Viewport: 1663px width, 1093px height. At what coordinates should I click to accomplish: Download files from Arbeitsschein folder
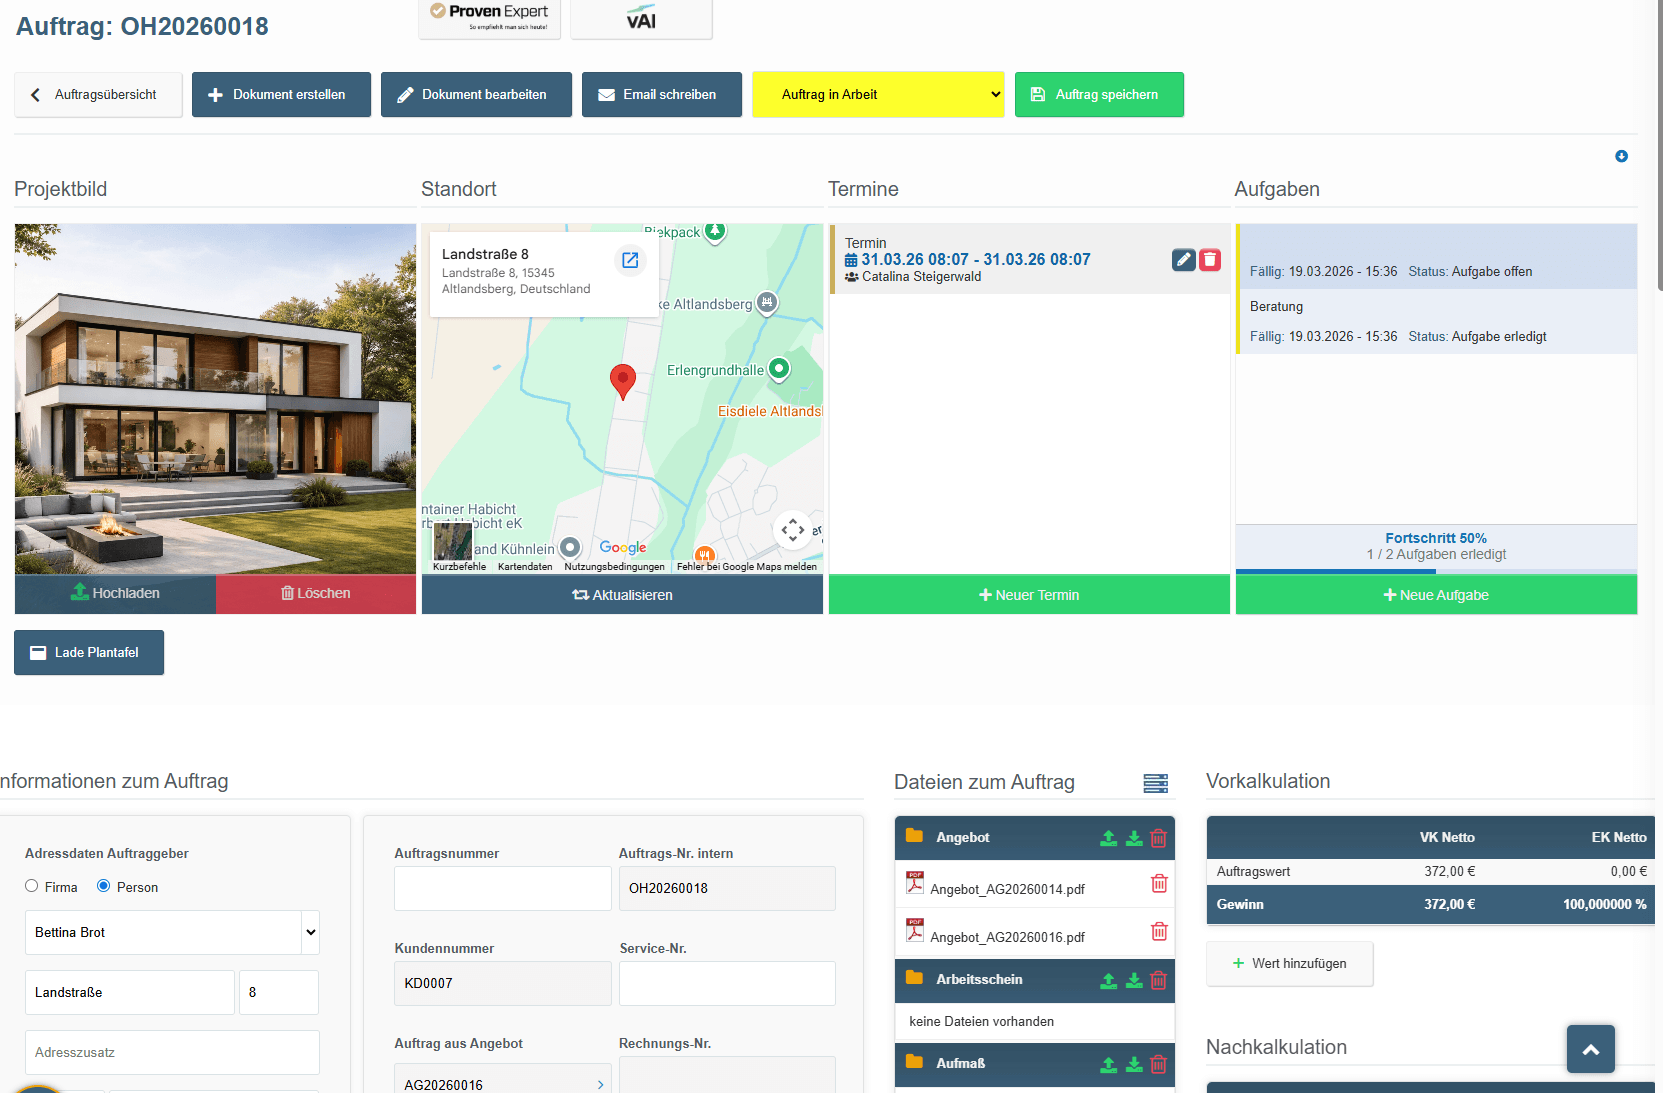point(1134,980)
